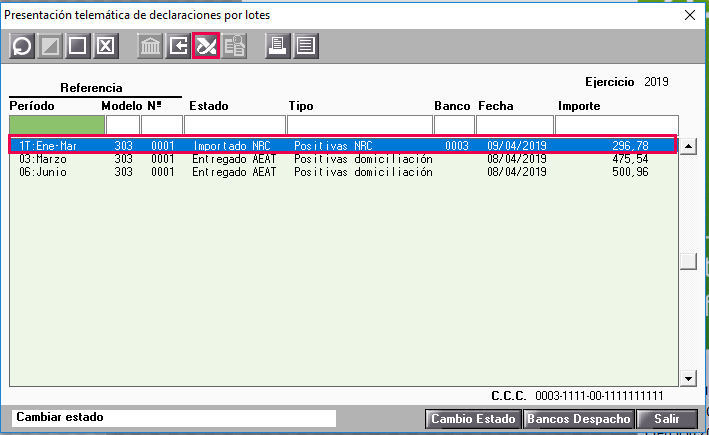This screenshot has height=435, width=709.
Task: Click the scrollbar down arrow
Action: coord(688,378)
